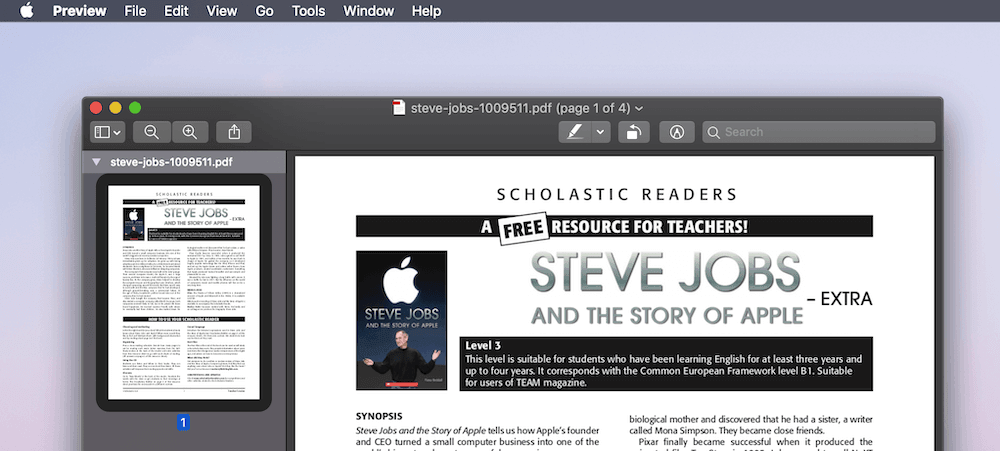1000x451 pixels.
Task: Click the Level 3 heading
Action: click(483, 345)
